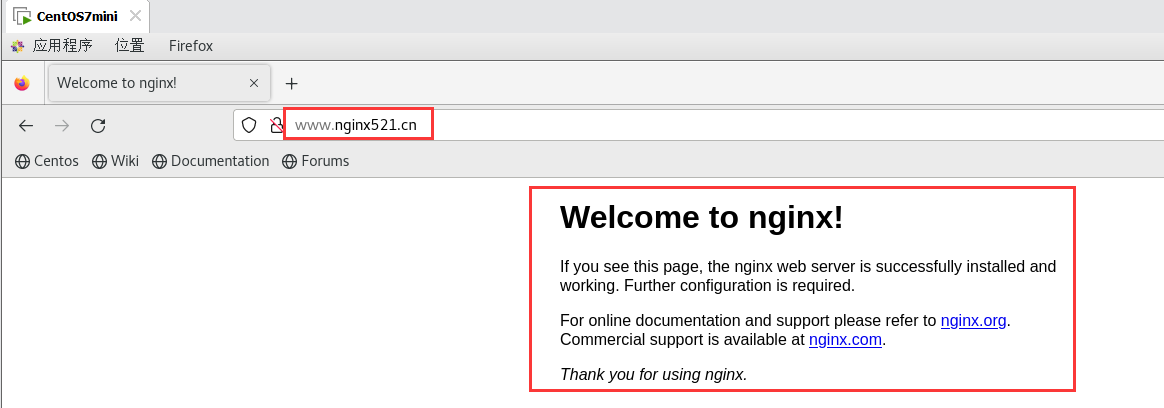Follow the nginx.org link
The width and height of the screenshot is (1164, 408).
pyautogui.click(x=973, y=320)
